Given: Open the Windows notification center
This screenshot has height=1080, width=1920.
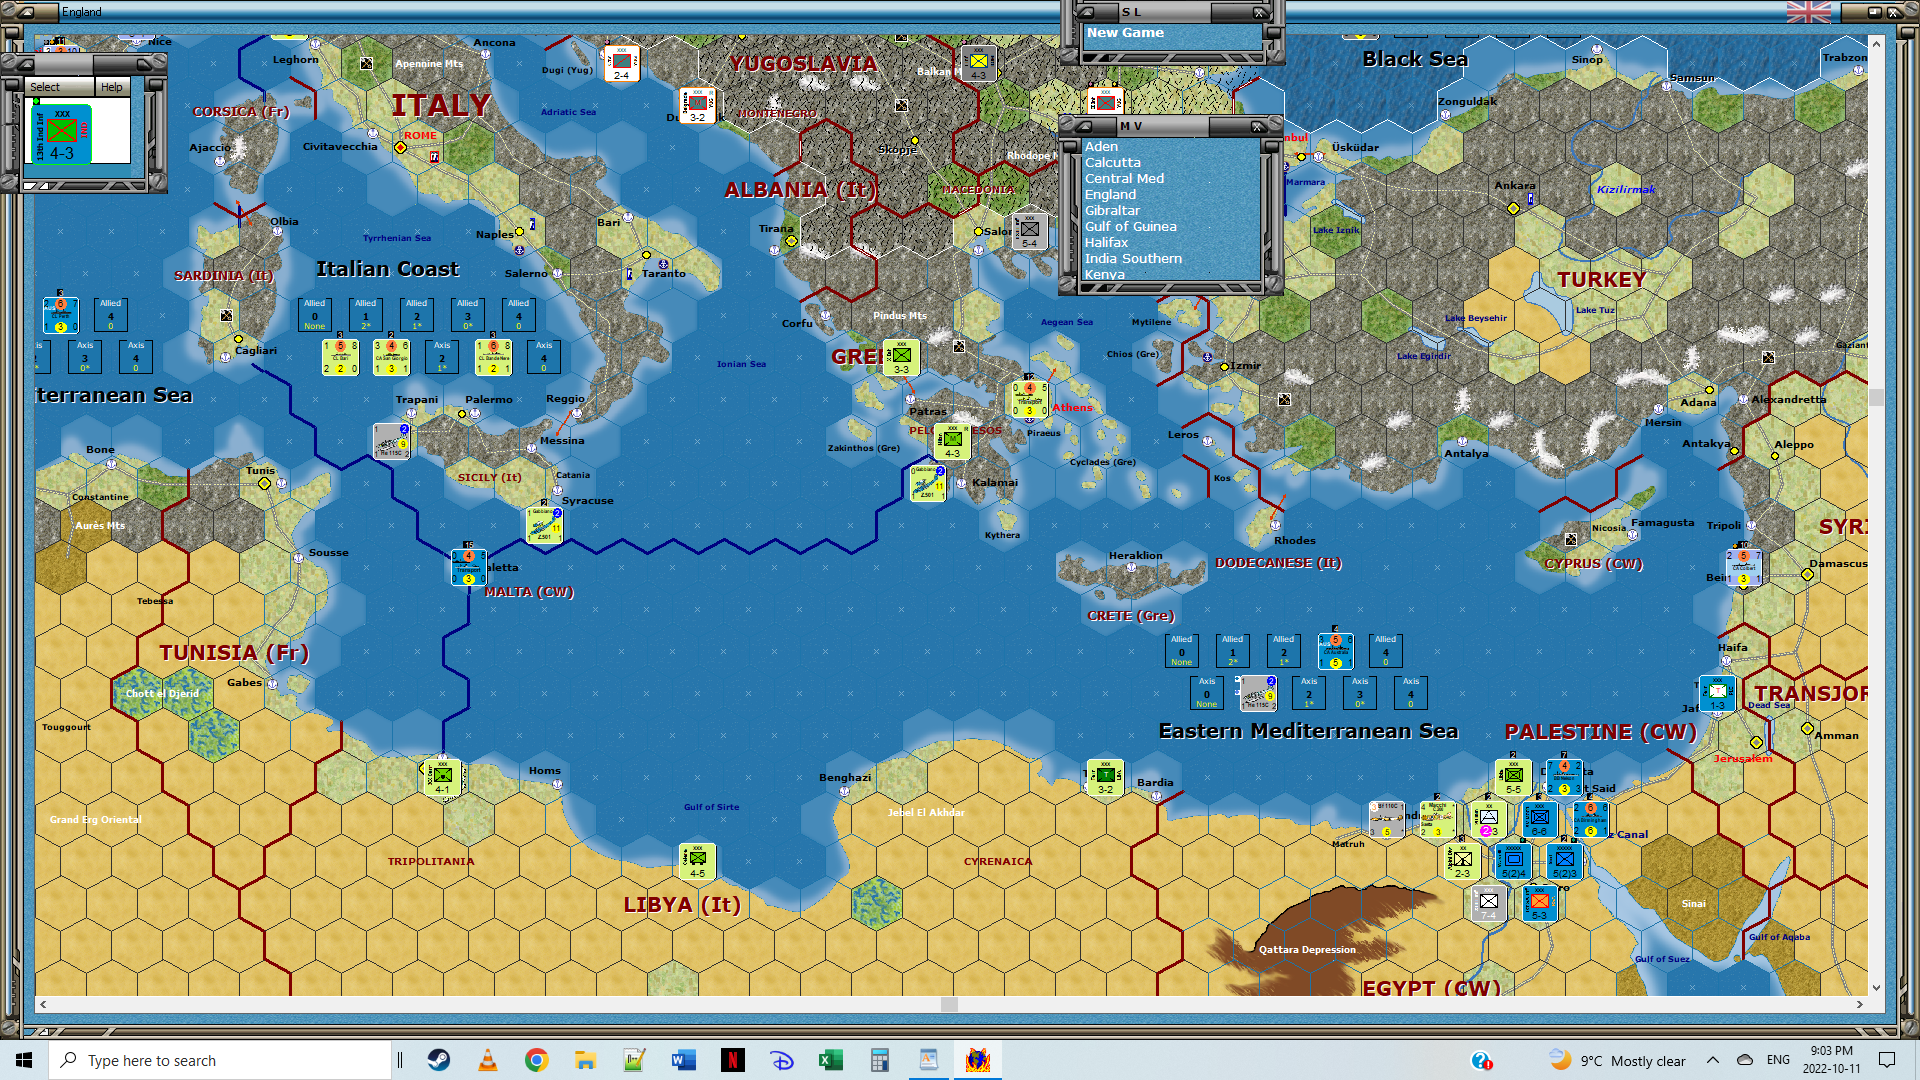Looking at the screenshot, I should pyautogui.click(x=1887, y=1060).
